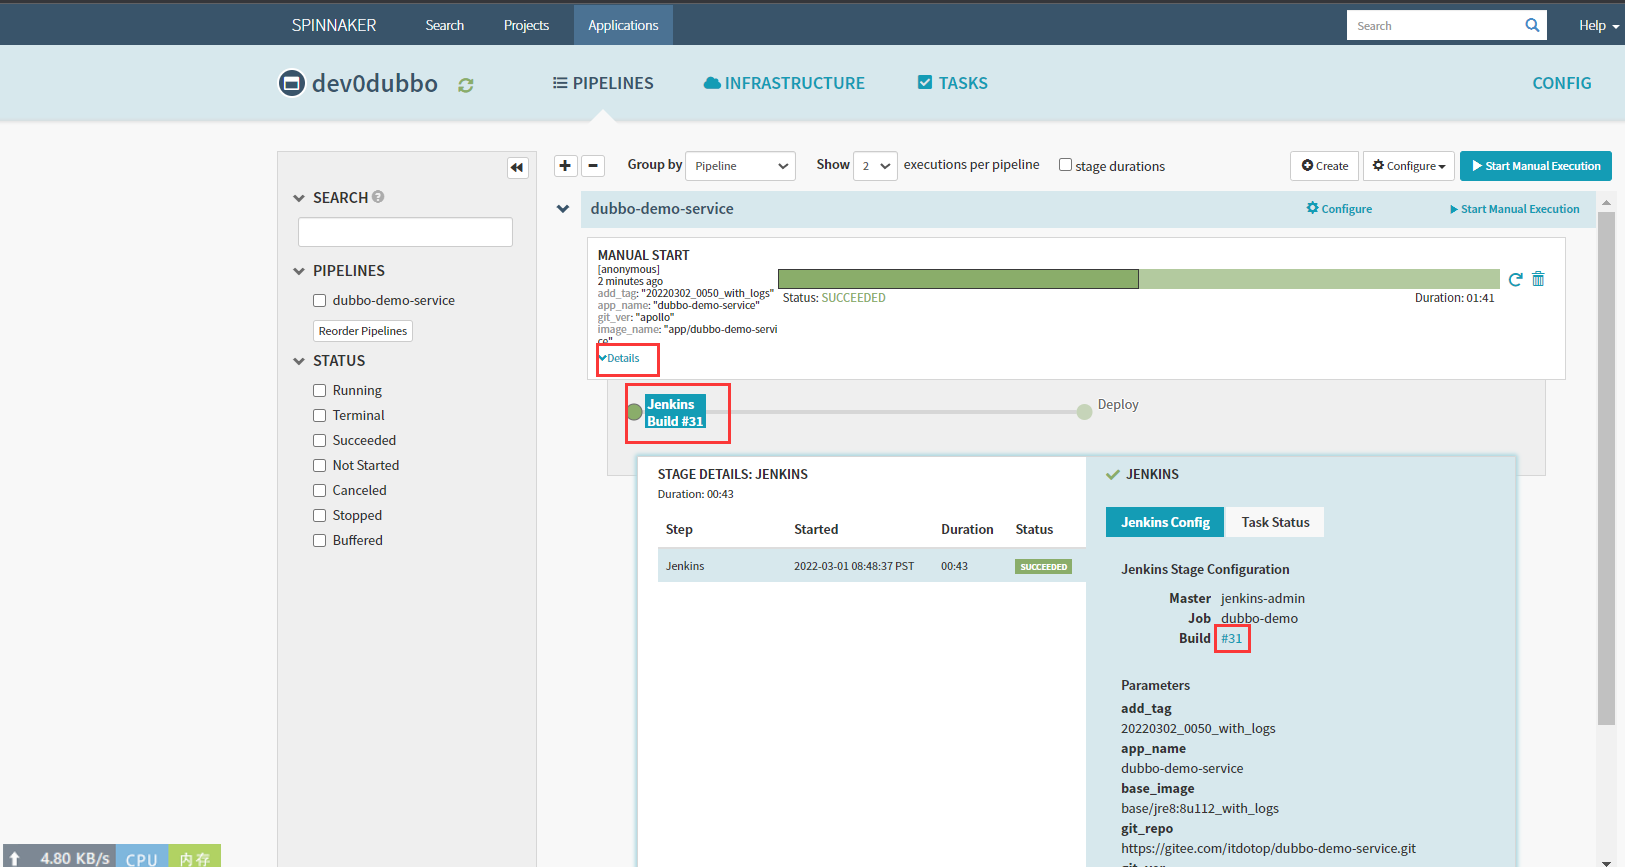Click the sidebar SEARCH filter text field

point(405,232)
